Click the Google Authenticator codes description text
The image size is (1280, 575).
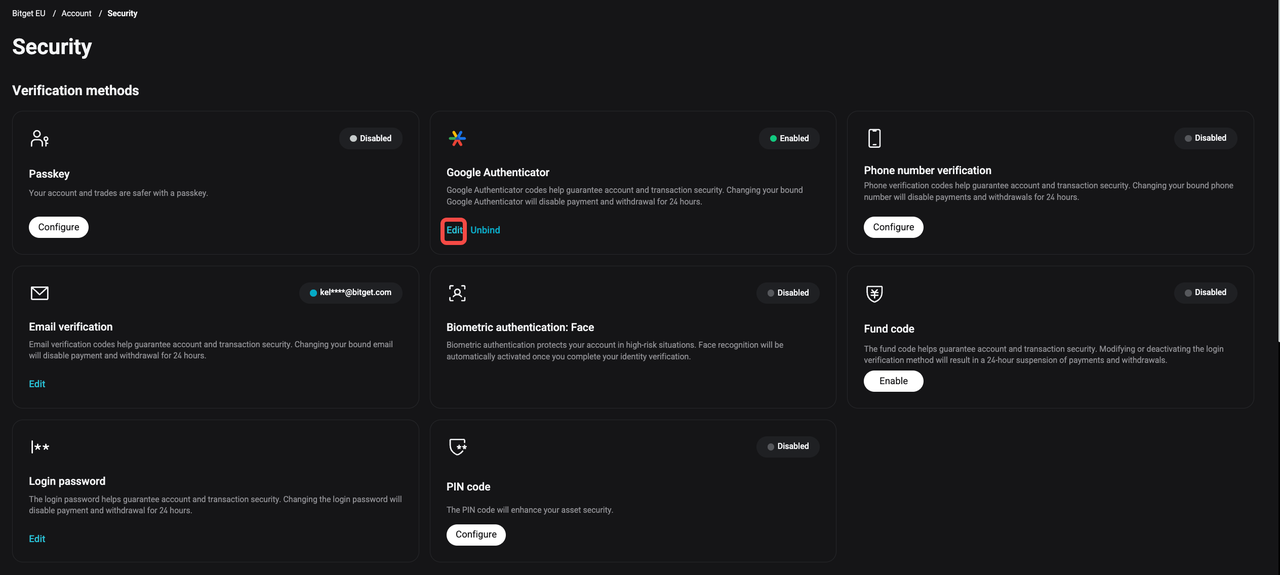tap(624, 195)
